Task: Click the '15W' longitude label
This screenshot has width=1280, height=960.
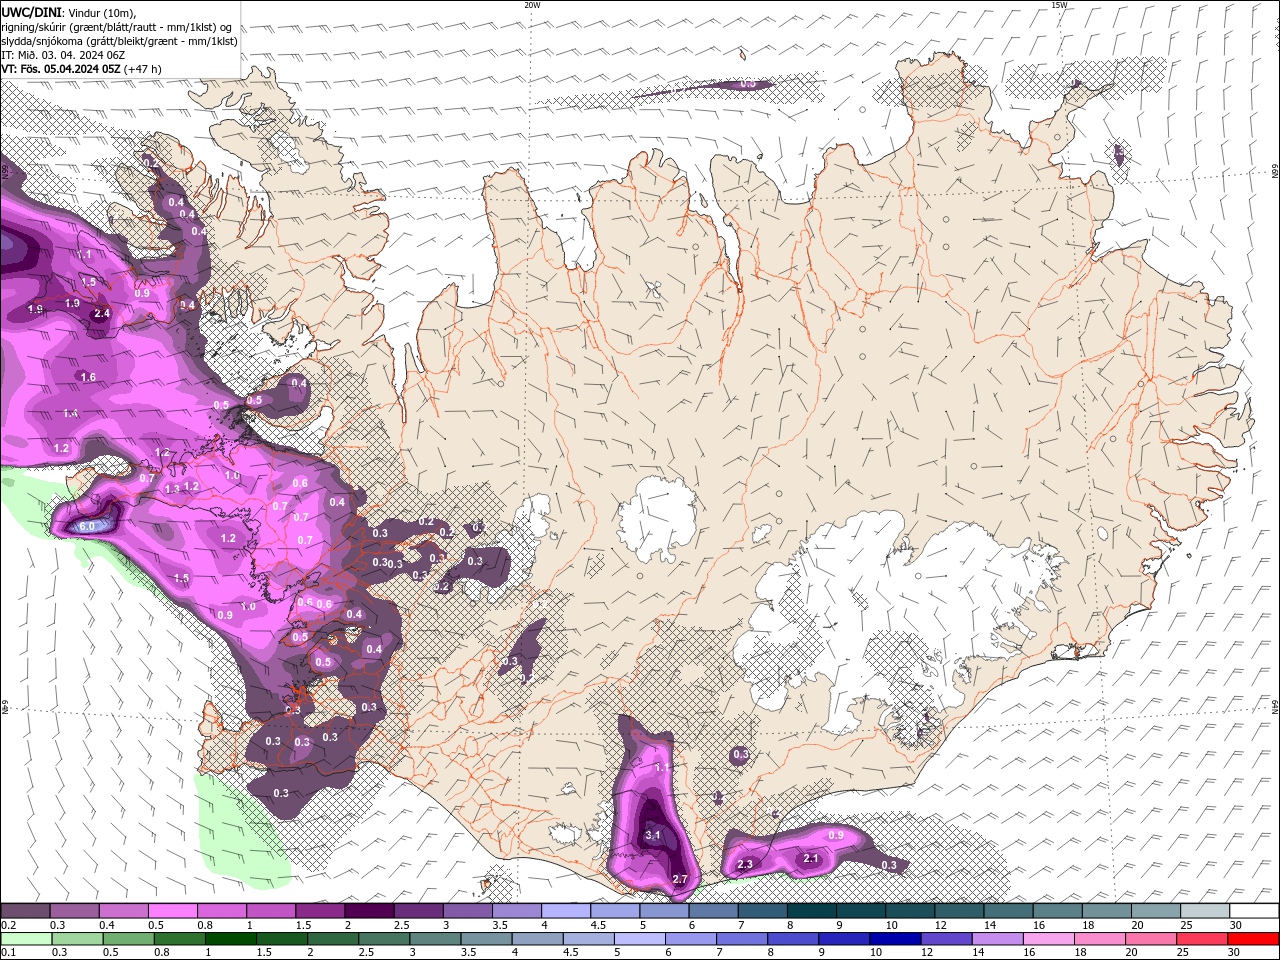Action: 1059,5
